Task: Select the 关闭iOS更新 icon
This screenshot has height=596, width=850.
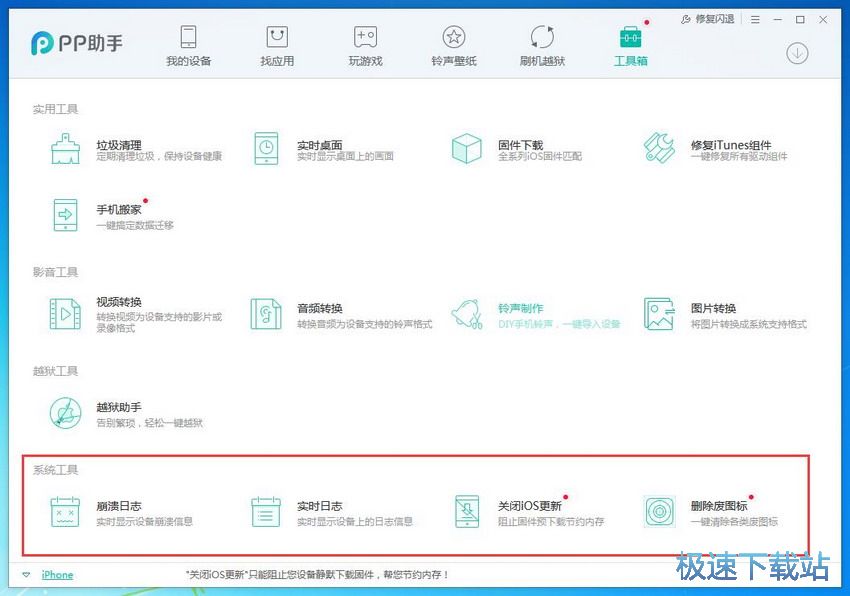Action: point(467,511)
